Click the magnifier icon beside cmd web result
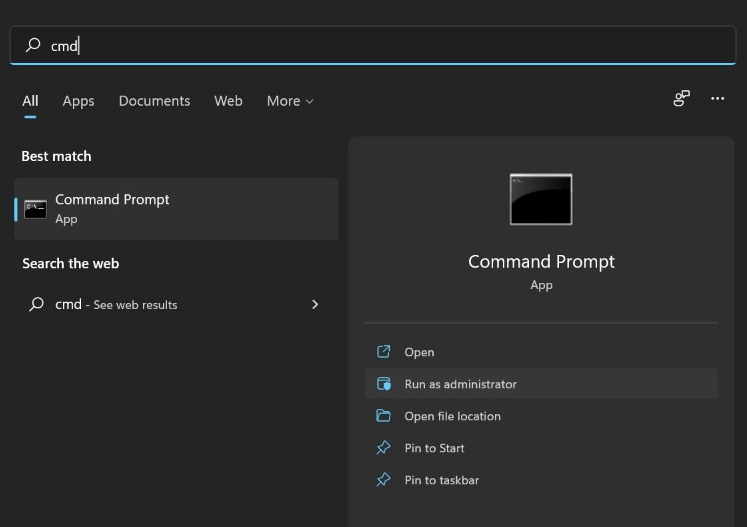747x527 pixels. point(36,304)
